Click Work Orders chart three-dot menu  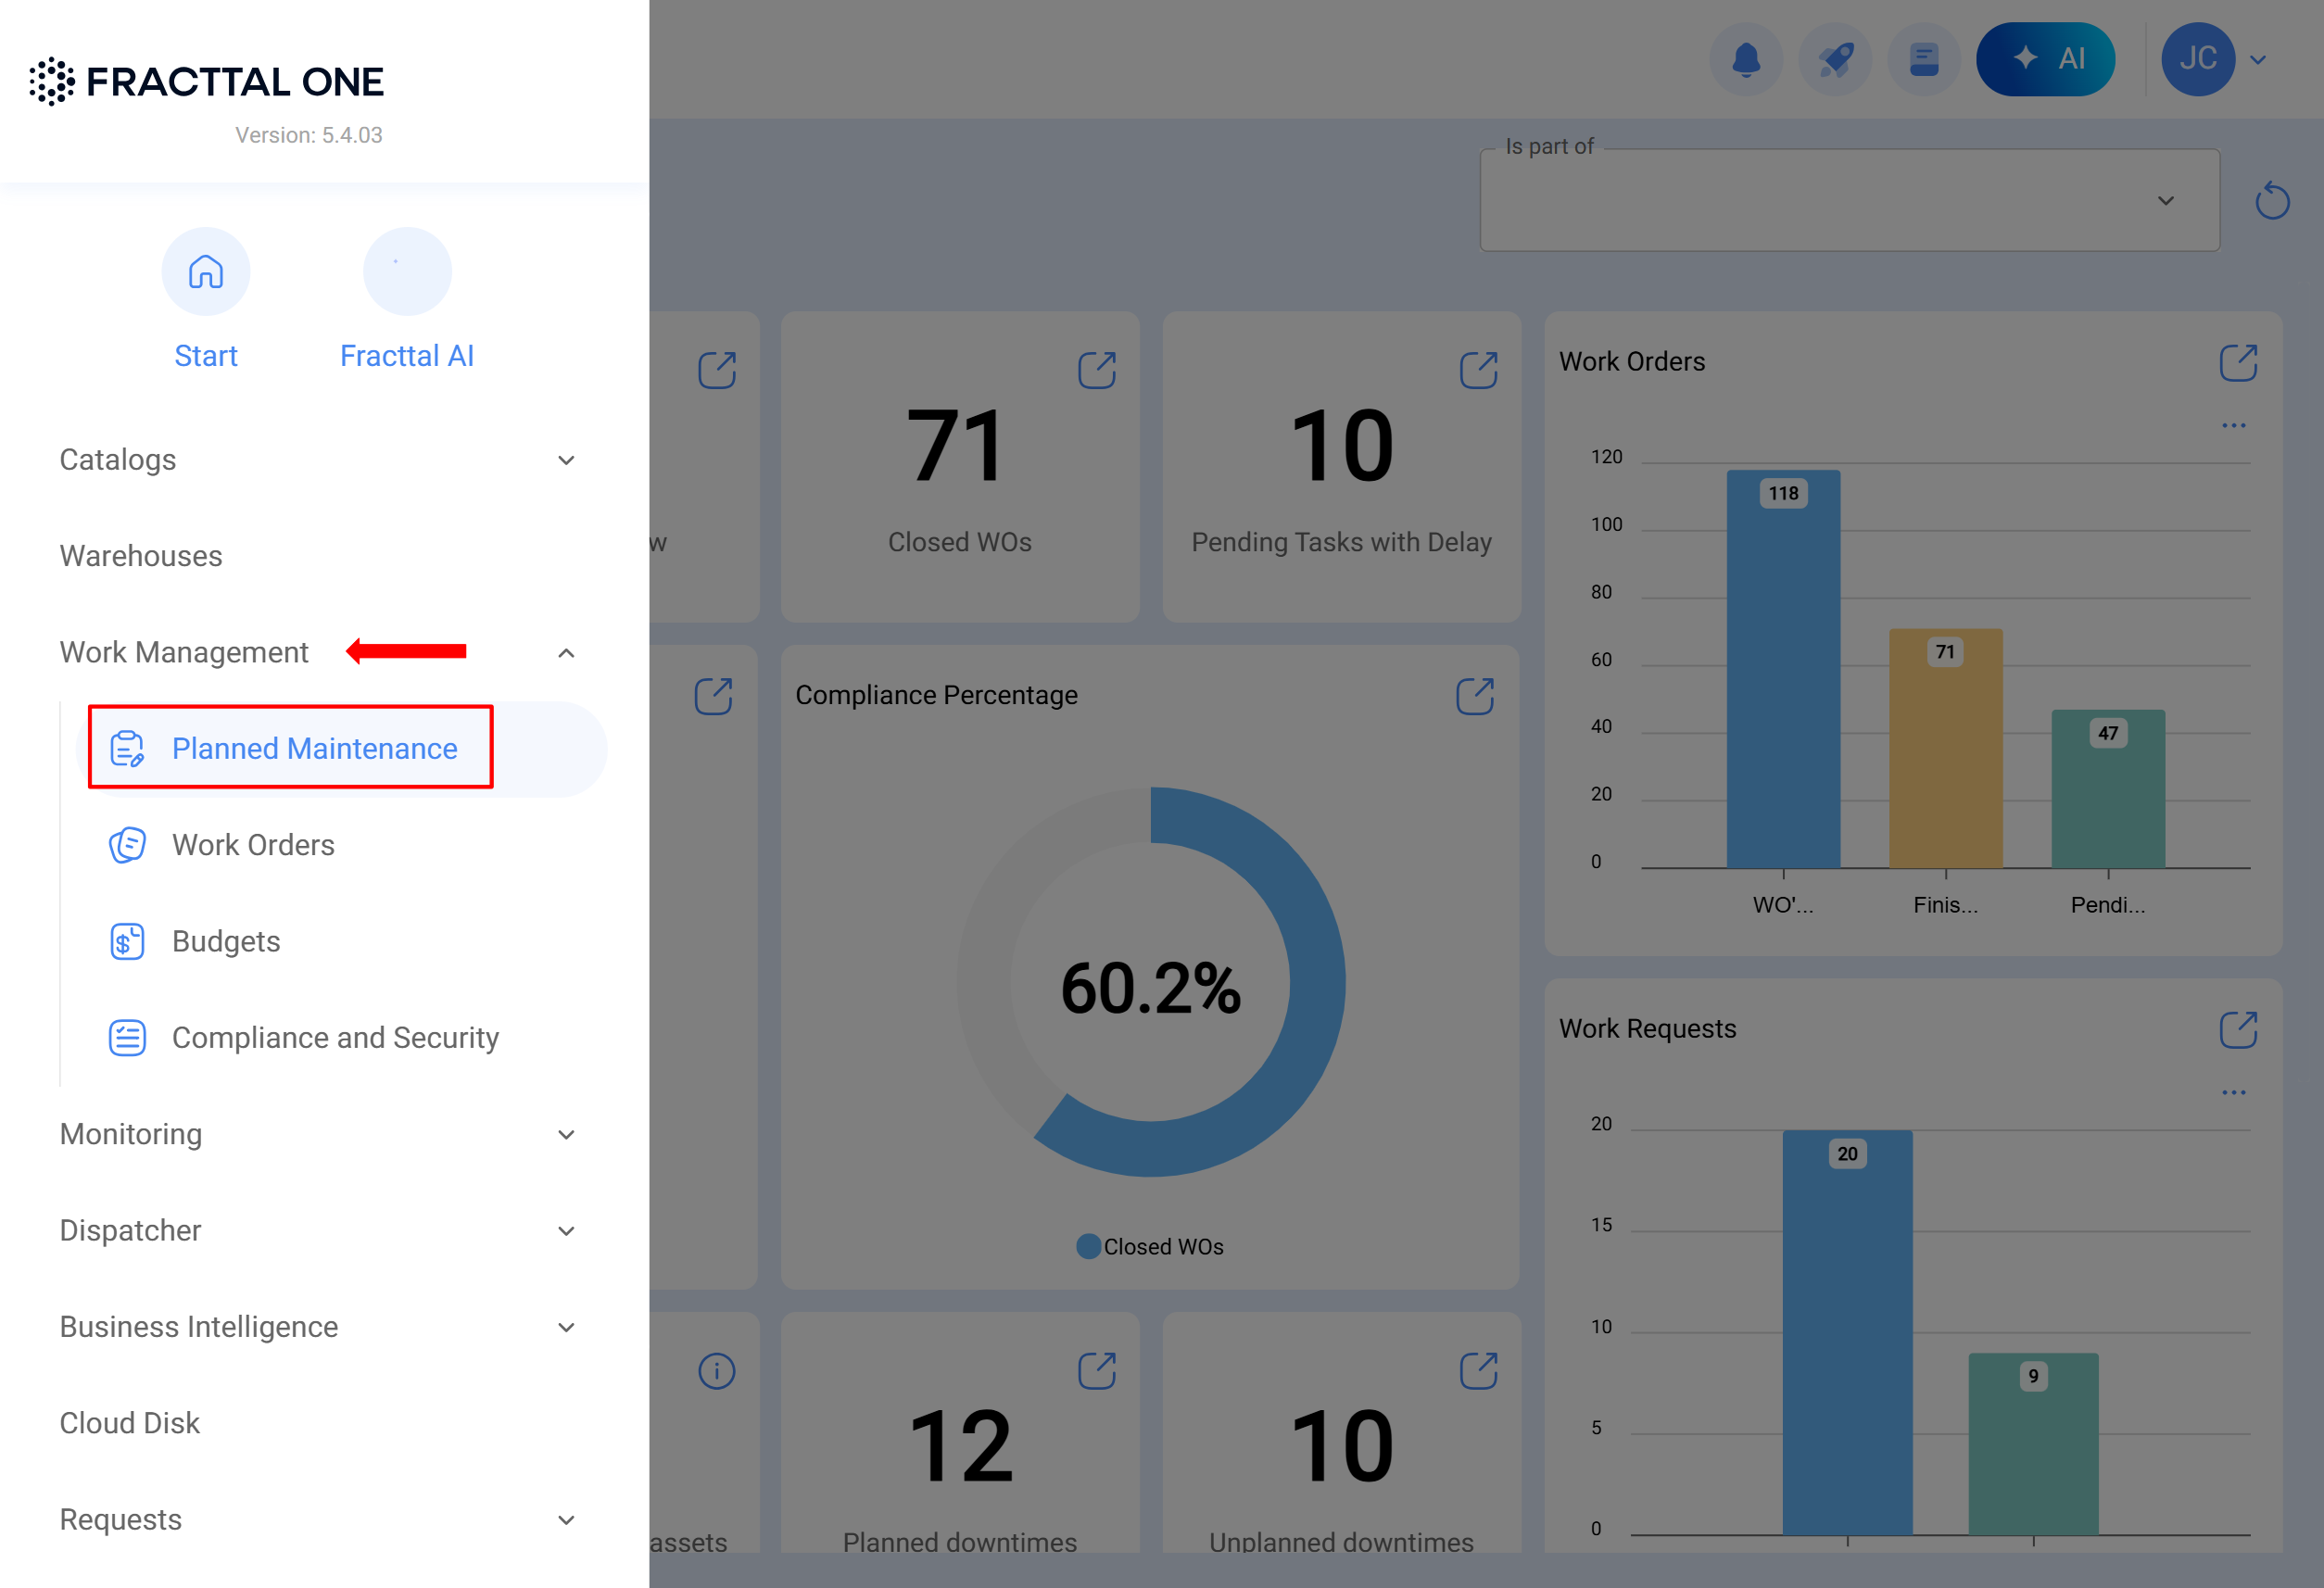coord(2233,426)
